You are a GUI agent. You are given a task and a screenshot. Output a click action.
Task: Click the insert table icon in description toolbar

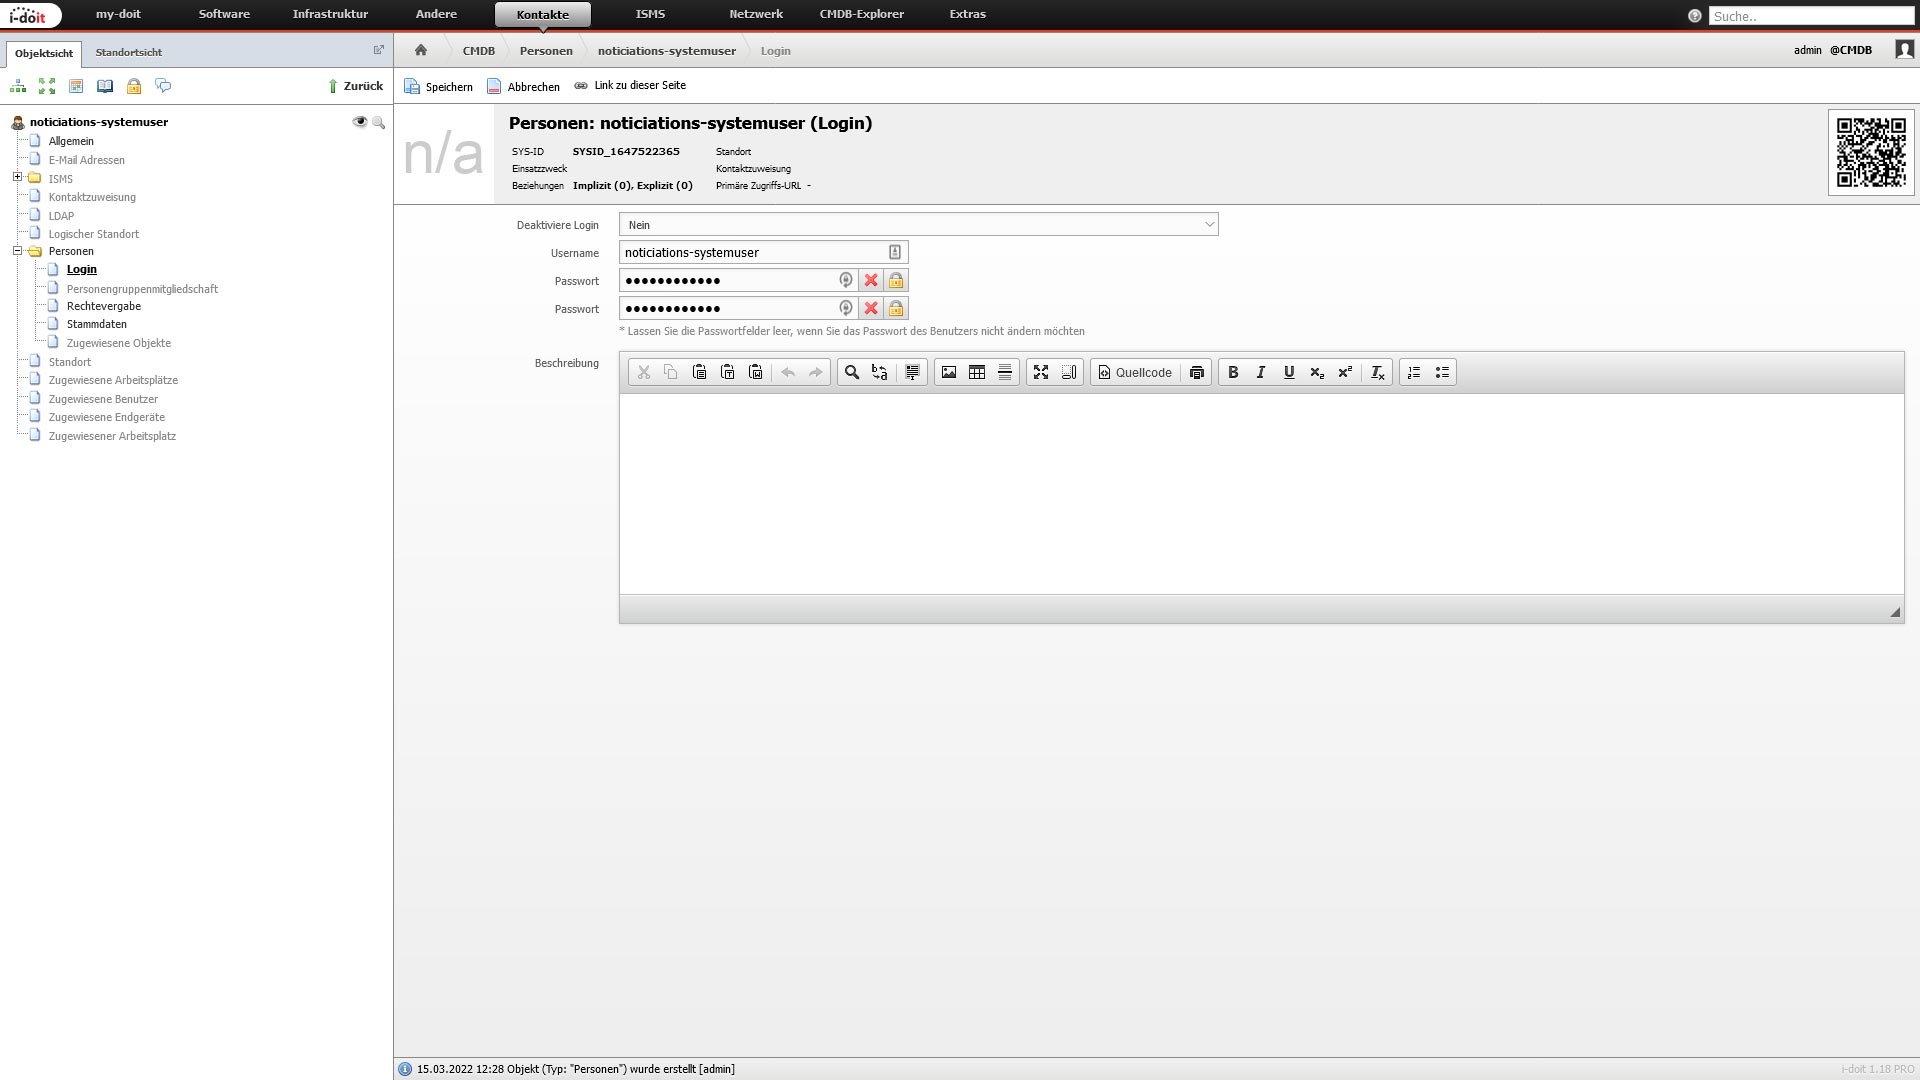[x=976, y=372]
